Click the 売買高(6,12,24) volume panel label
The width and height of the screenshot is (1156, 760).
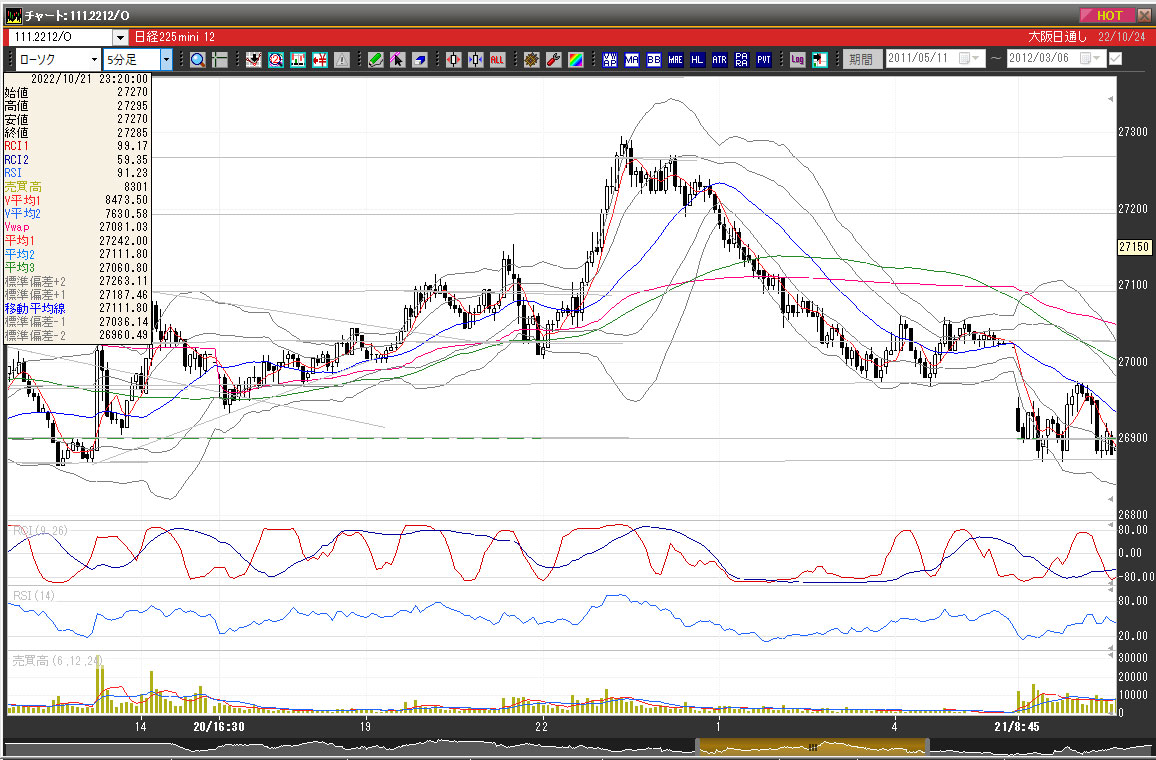pos(58,661)
